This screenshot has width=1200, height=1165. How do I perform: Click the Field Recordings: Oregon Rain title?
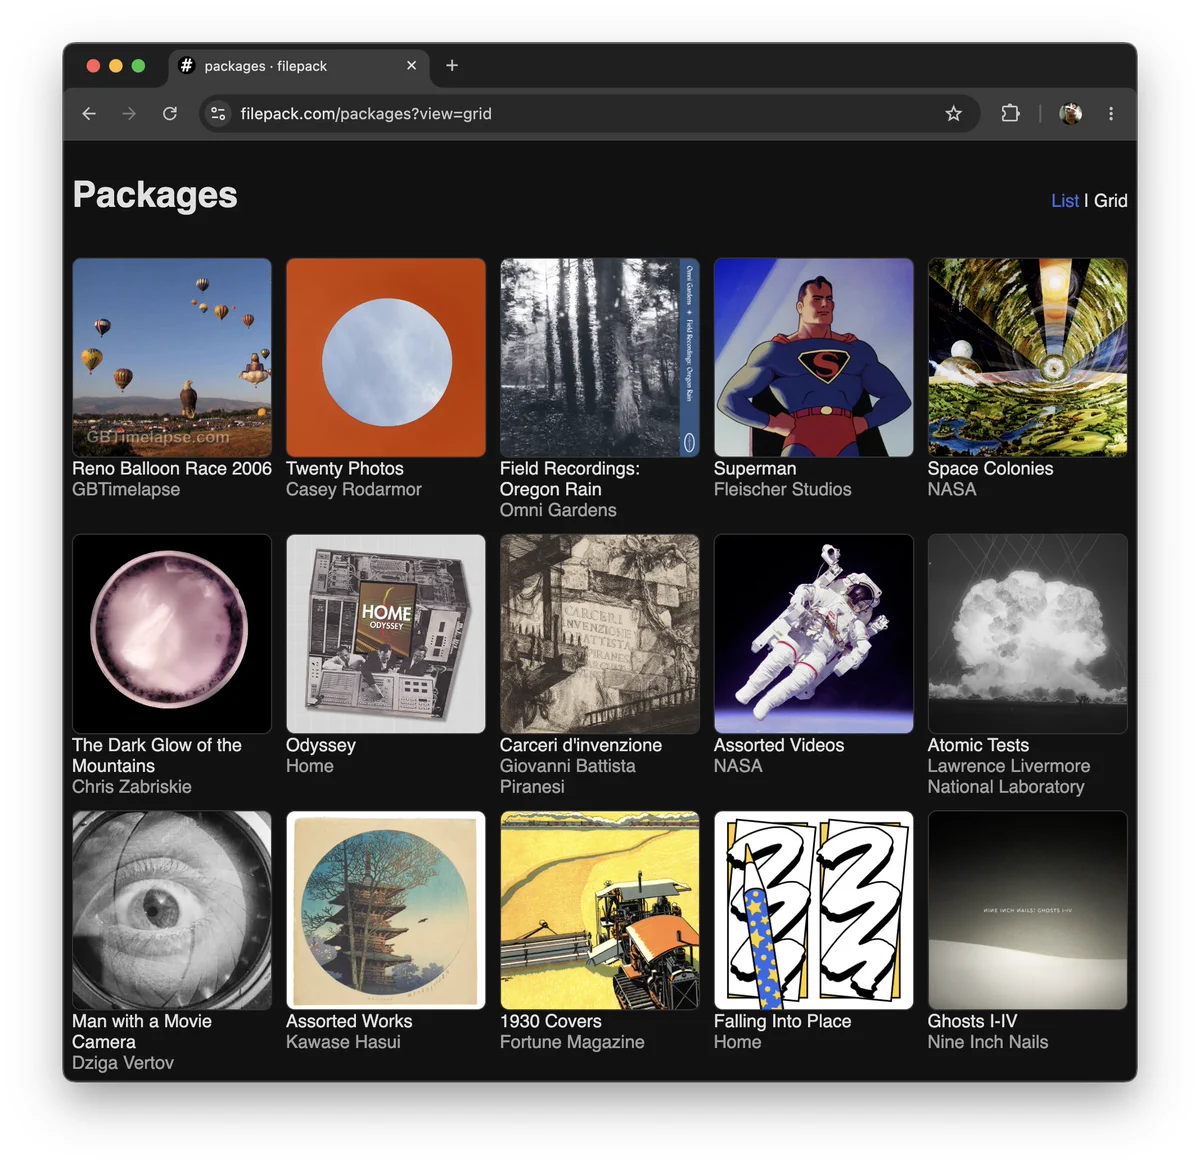[570, 479]
